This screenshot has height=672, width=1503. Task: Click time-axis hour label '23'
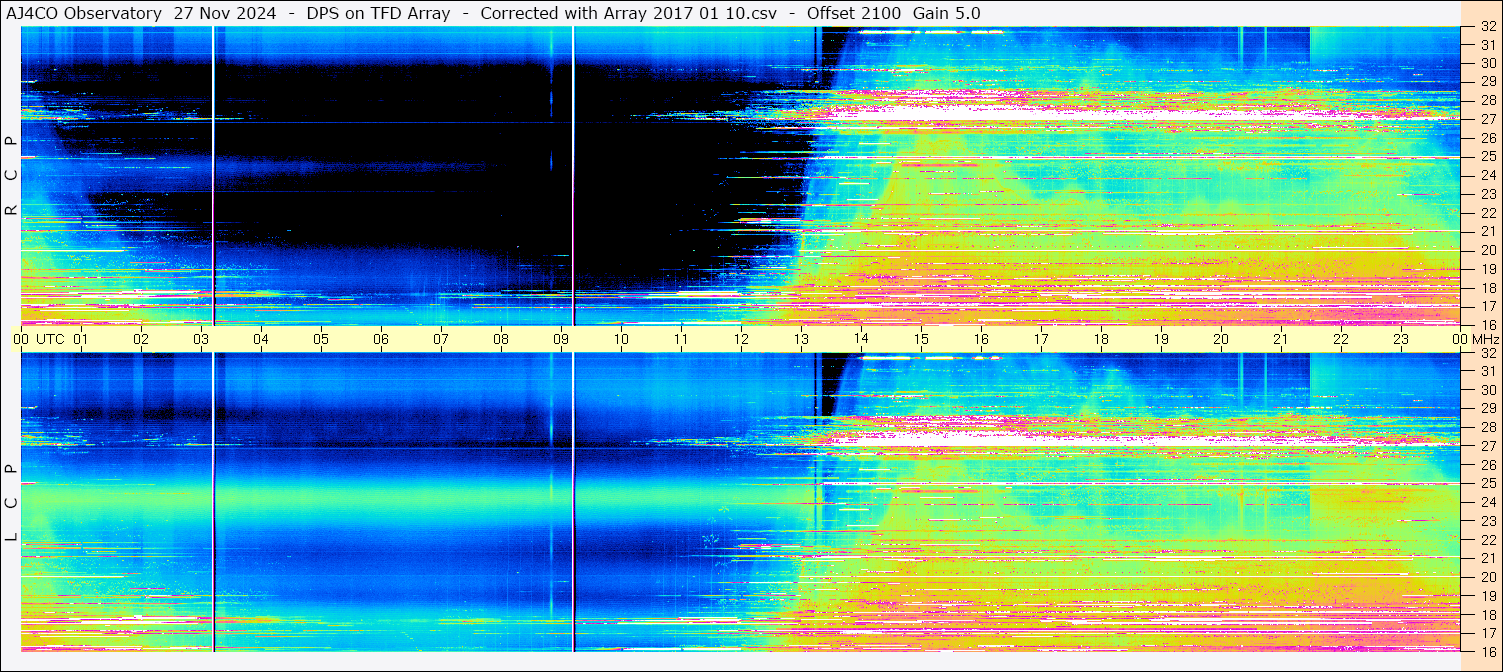pos(1401,339)
